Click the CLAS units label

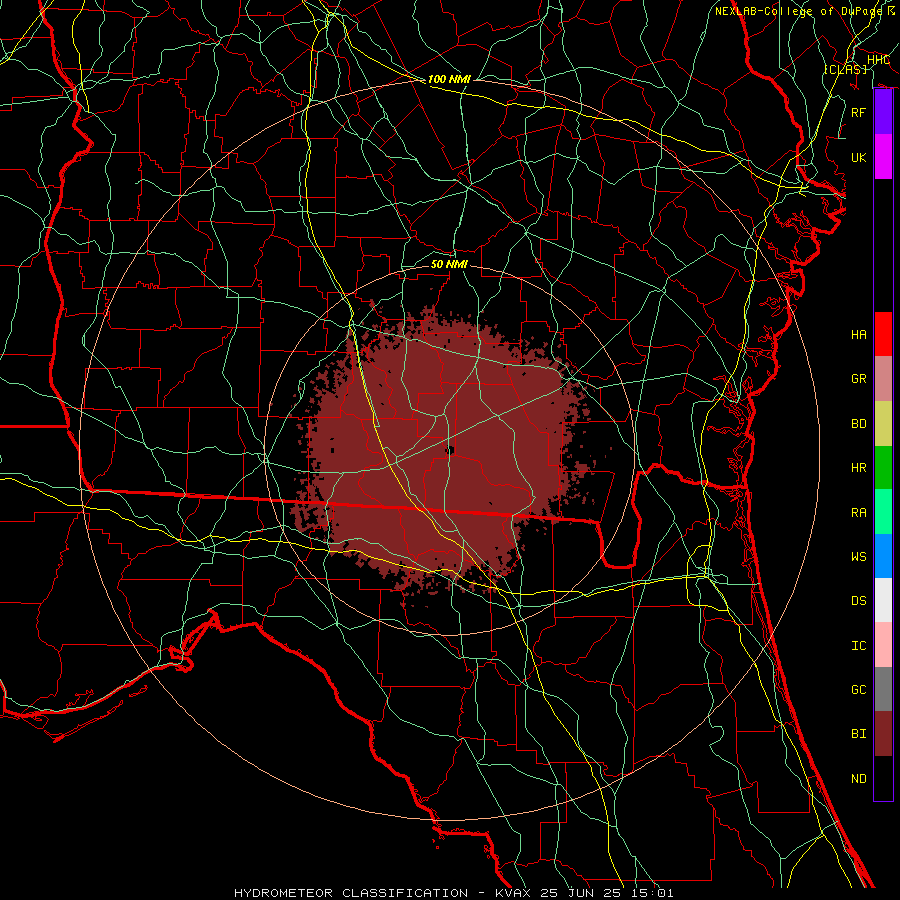tap(845, 69)
